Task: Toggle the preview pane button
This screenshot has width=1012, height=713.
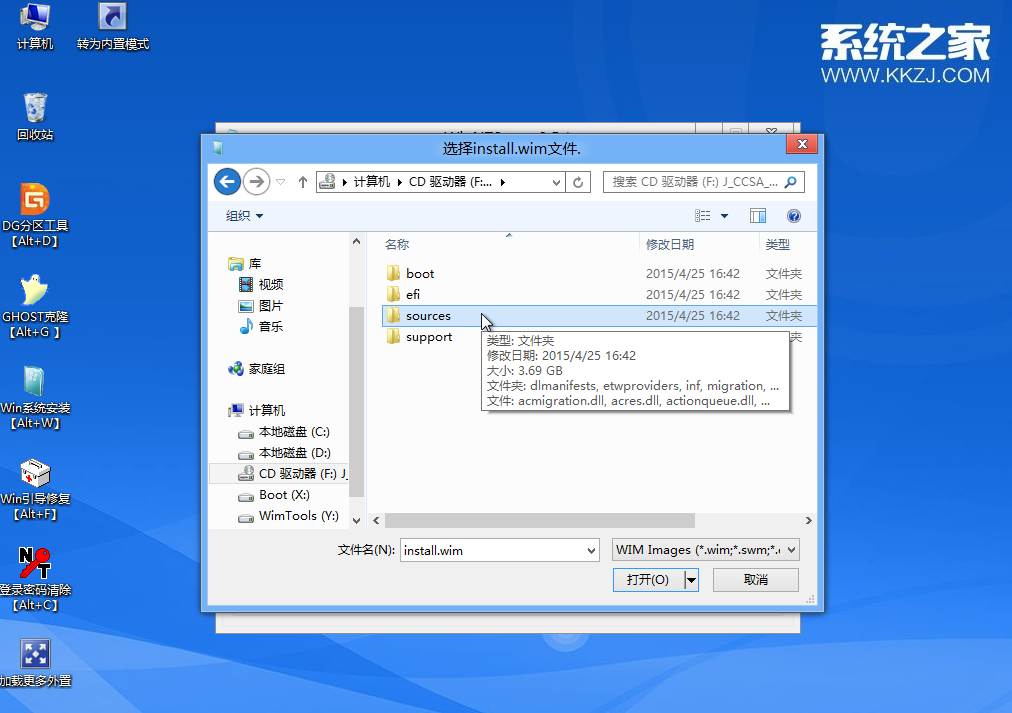Action: point(758,216)
